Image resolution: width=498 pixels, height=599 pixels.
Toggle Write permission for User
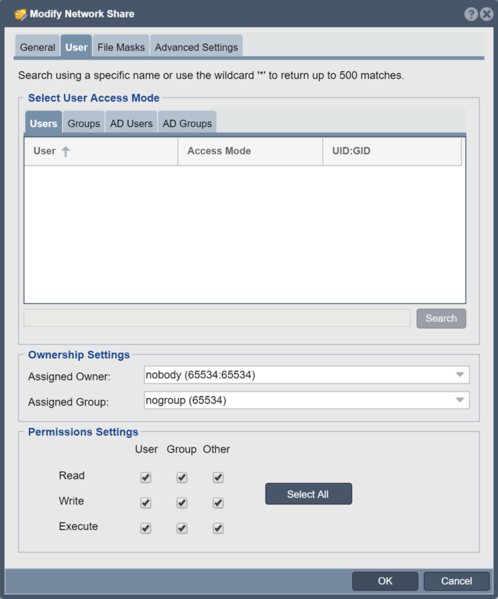click(x=146, y=503)
